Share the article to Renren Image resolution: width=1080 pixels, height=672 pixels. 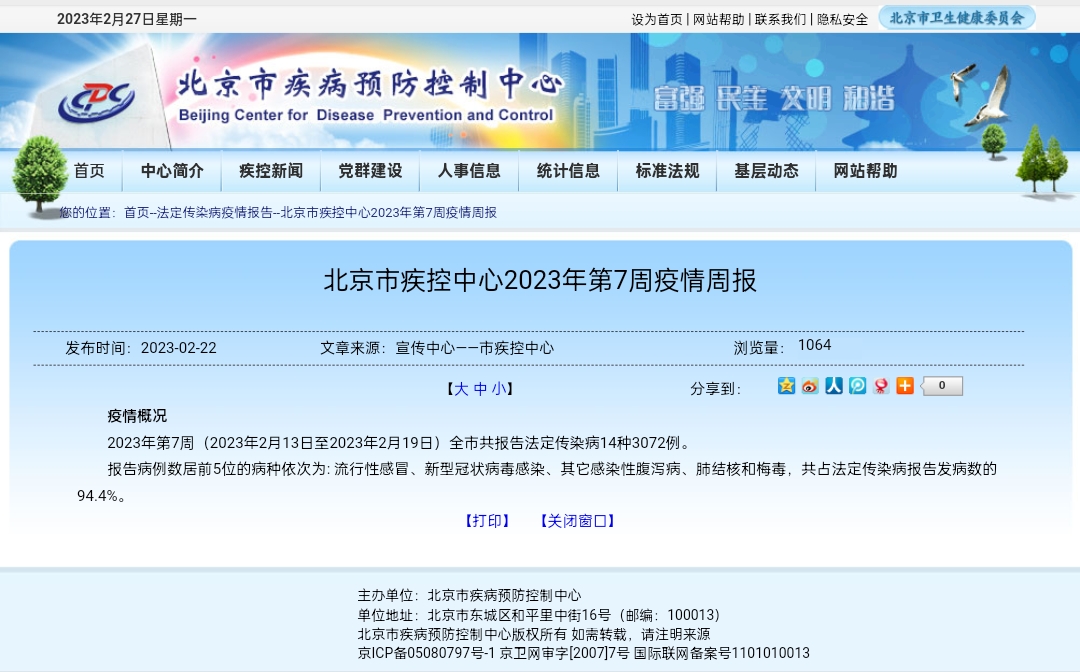pos(834,386)
